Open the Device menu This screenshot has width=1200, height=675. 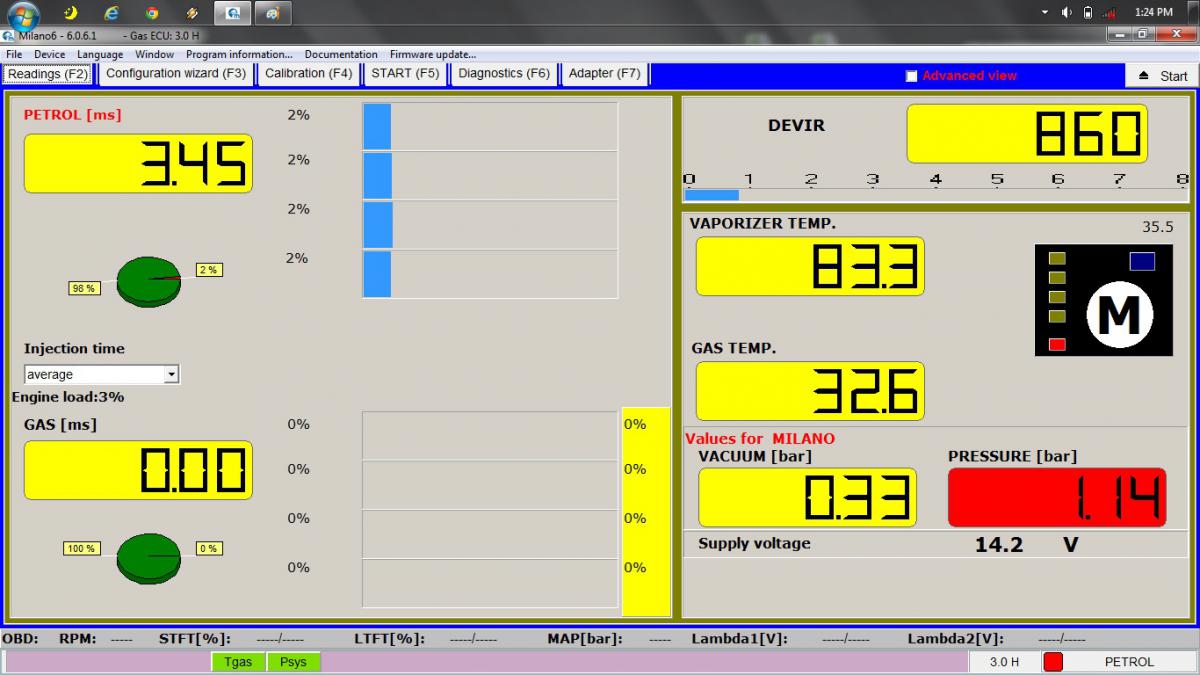click(49, 54)
